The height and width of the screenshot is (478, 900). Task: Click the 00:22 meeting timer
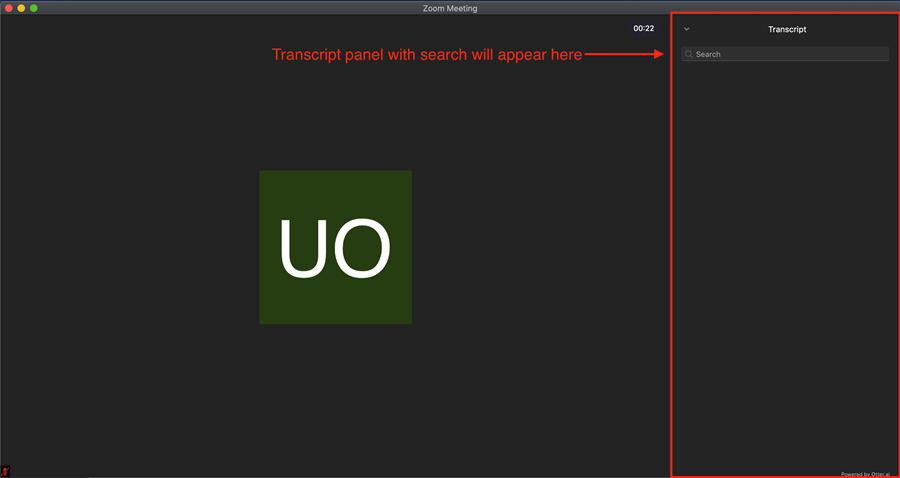click(x=643, y=28)
